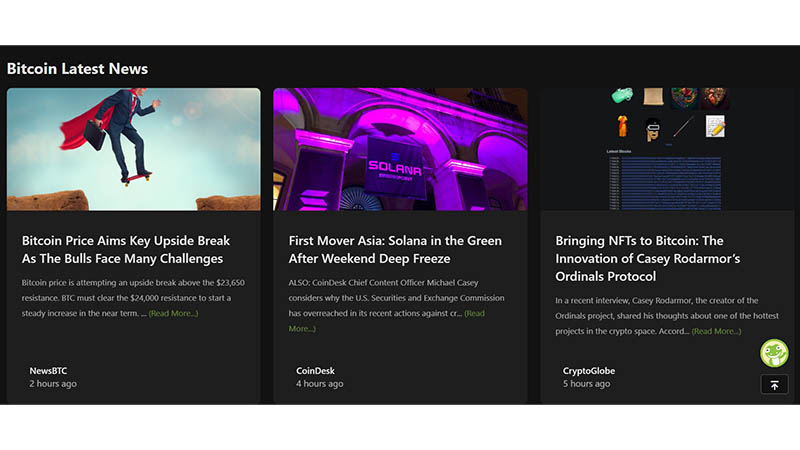The height and width of the screenshot is (450, 800).
Task: Open the NFT Ordinals collage thumbnail
Action: [667, 149]
